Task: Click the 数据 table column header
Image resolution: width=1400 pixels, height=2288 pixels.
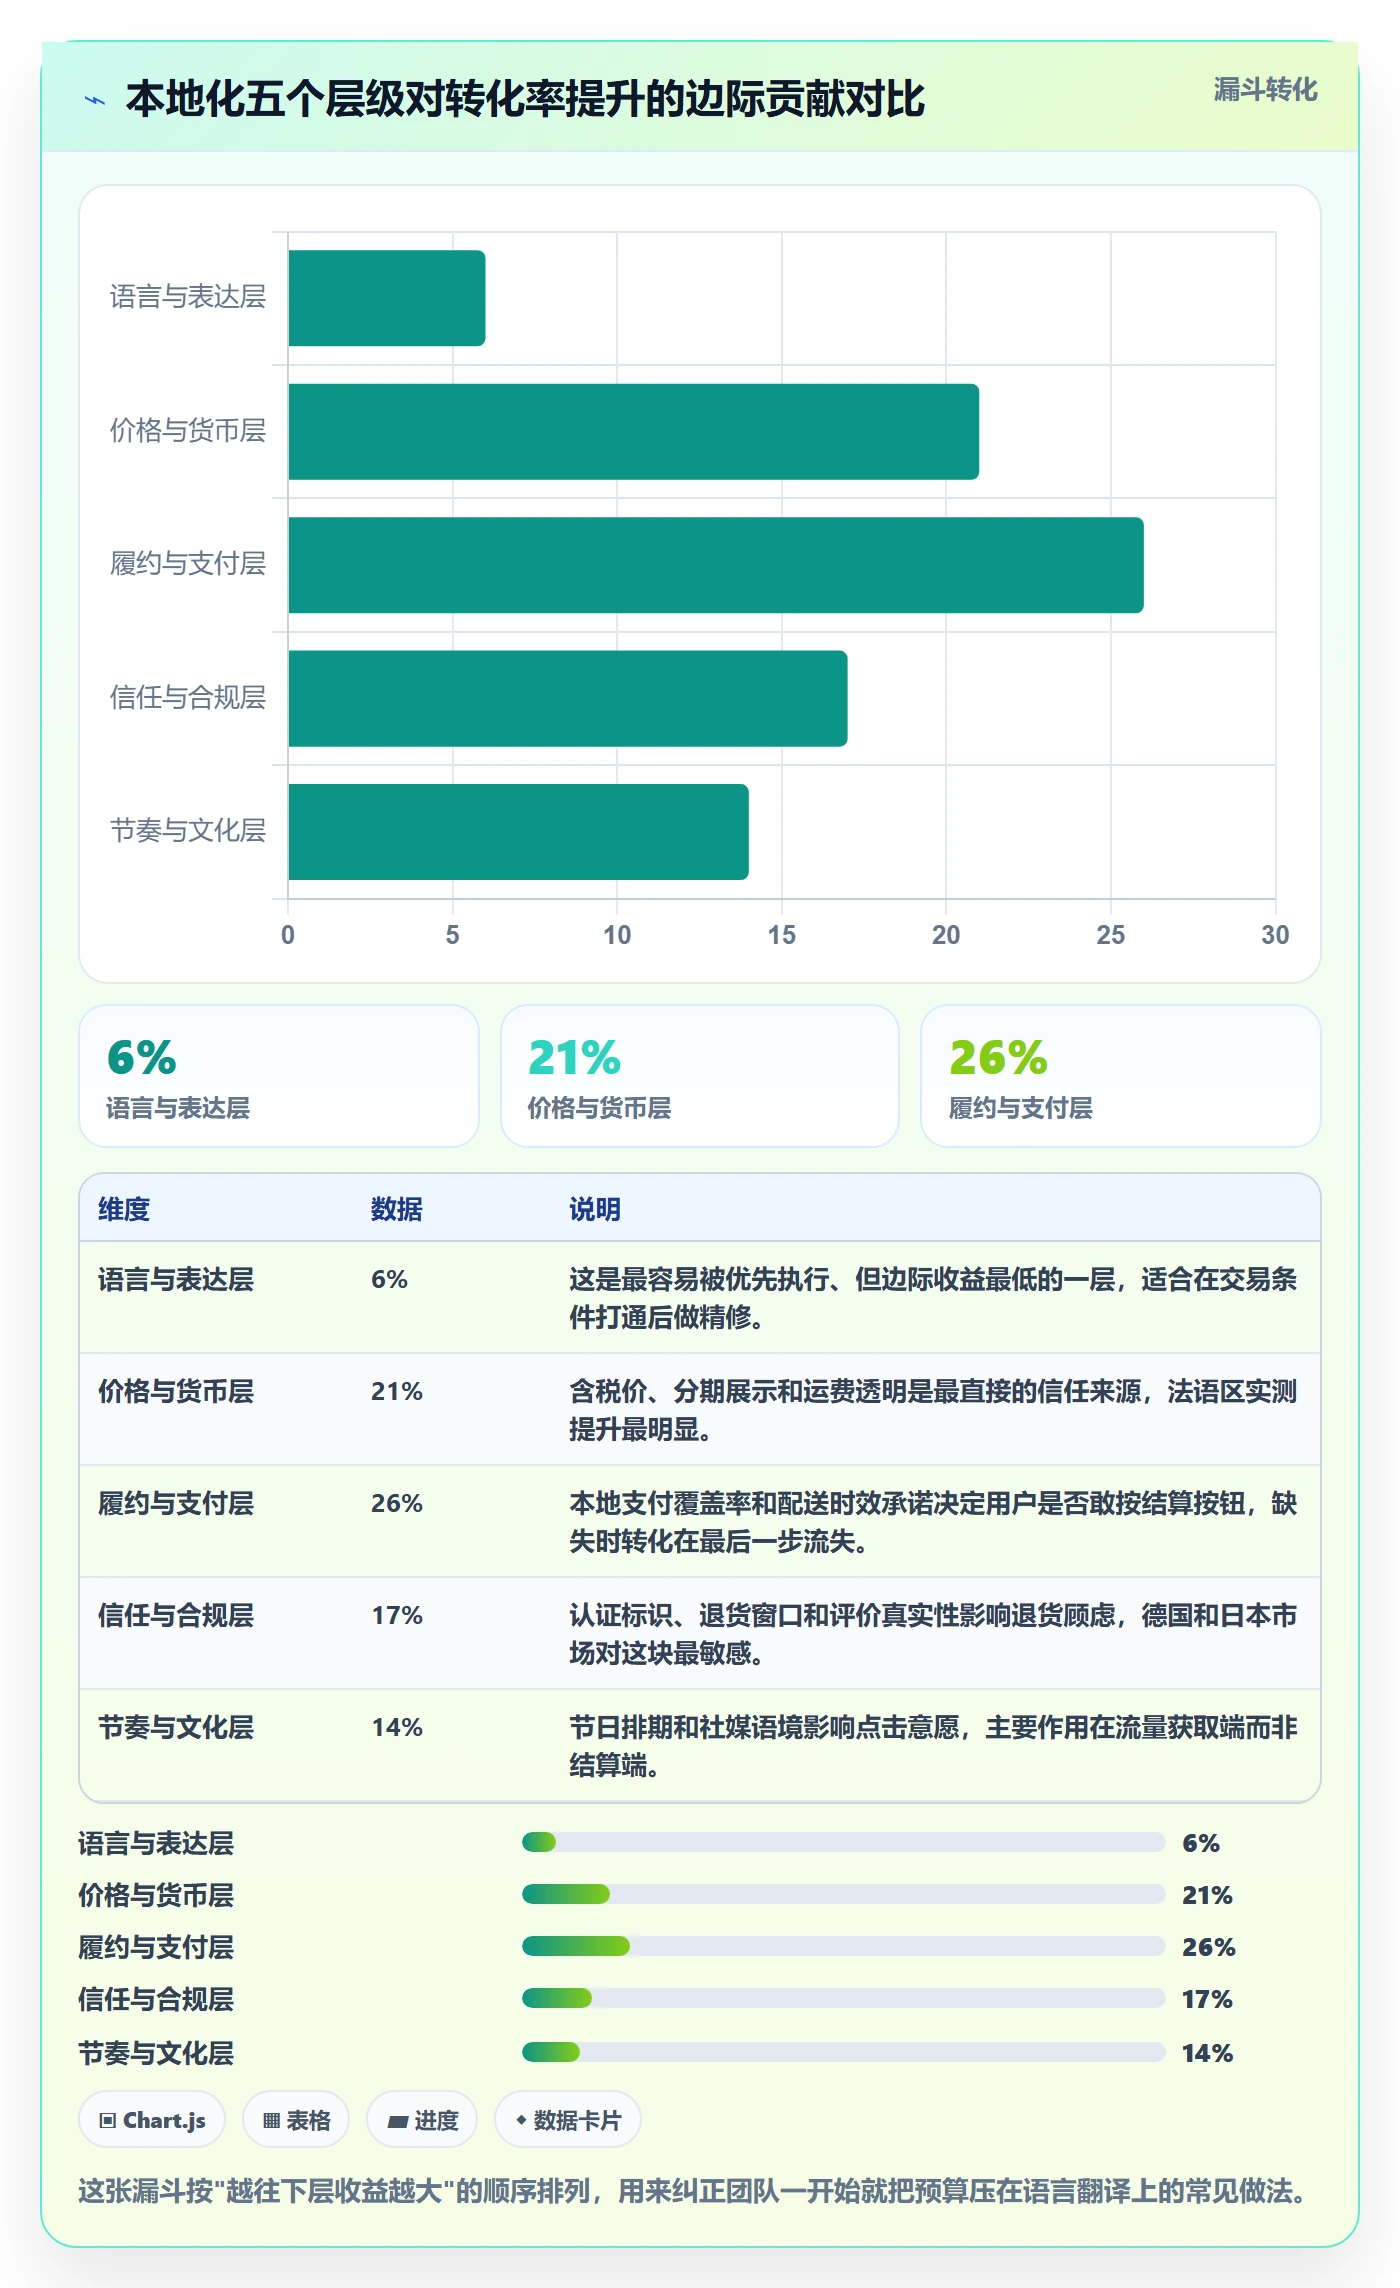Action: tap(397, 1209)
